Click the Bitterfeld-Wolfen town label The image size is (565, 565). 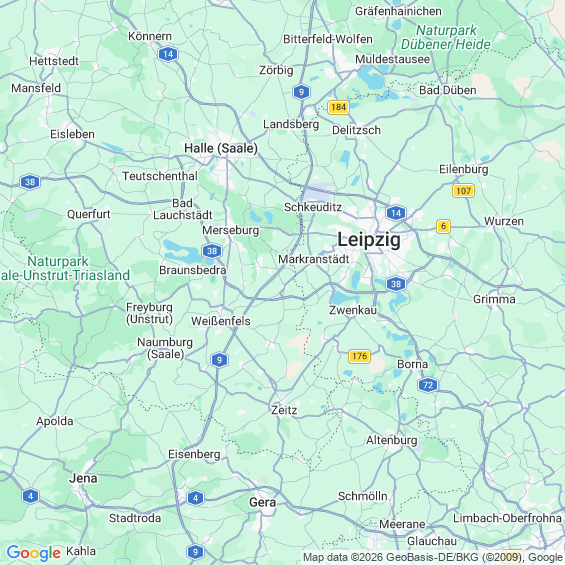pos(328,39)
